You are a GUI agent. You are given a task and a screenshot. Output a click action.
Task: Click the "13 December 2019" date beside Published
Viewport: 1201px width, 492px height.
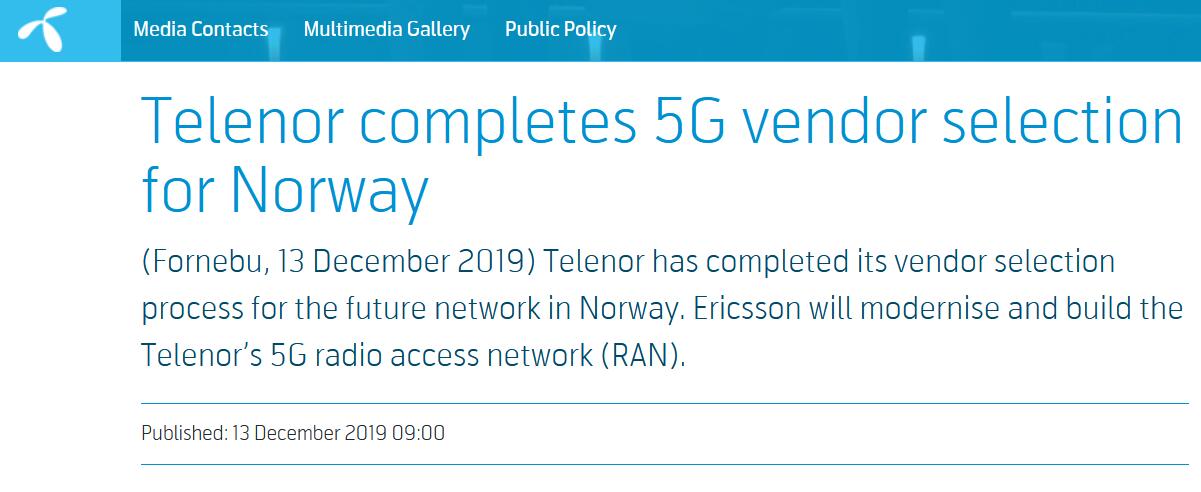click(x=312, y=433)
